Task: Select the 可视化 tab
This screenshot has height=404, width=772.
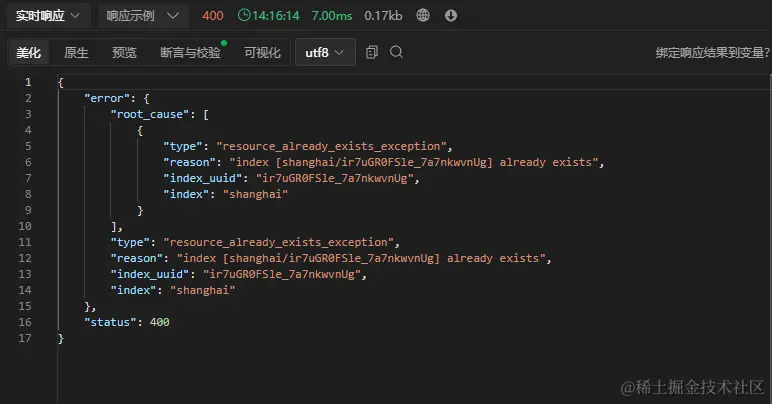Action: point(262,53)
